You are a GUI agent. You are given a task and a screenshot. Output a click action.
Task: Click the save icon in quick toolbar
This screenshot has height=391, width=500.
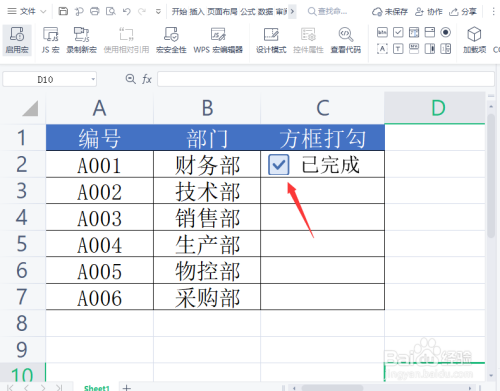pyautogui.click(x=63, y=12)
